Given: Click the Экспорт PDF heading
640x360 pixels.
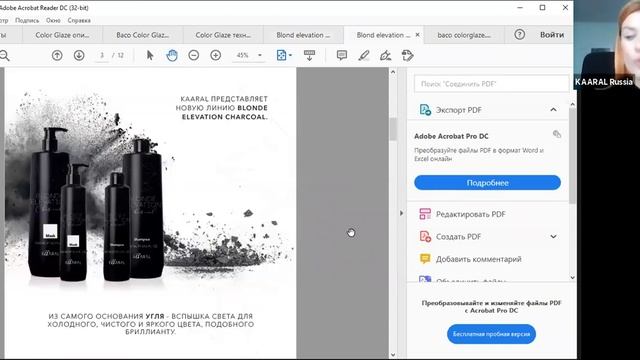Looking at the screenshot, I should 459,110.
